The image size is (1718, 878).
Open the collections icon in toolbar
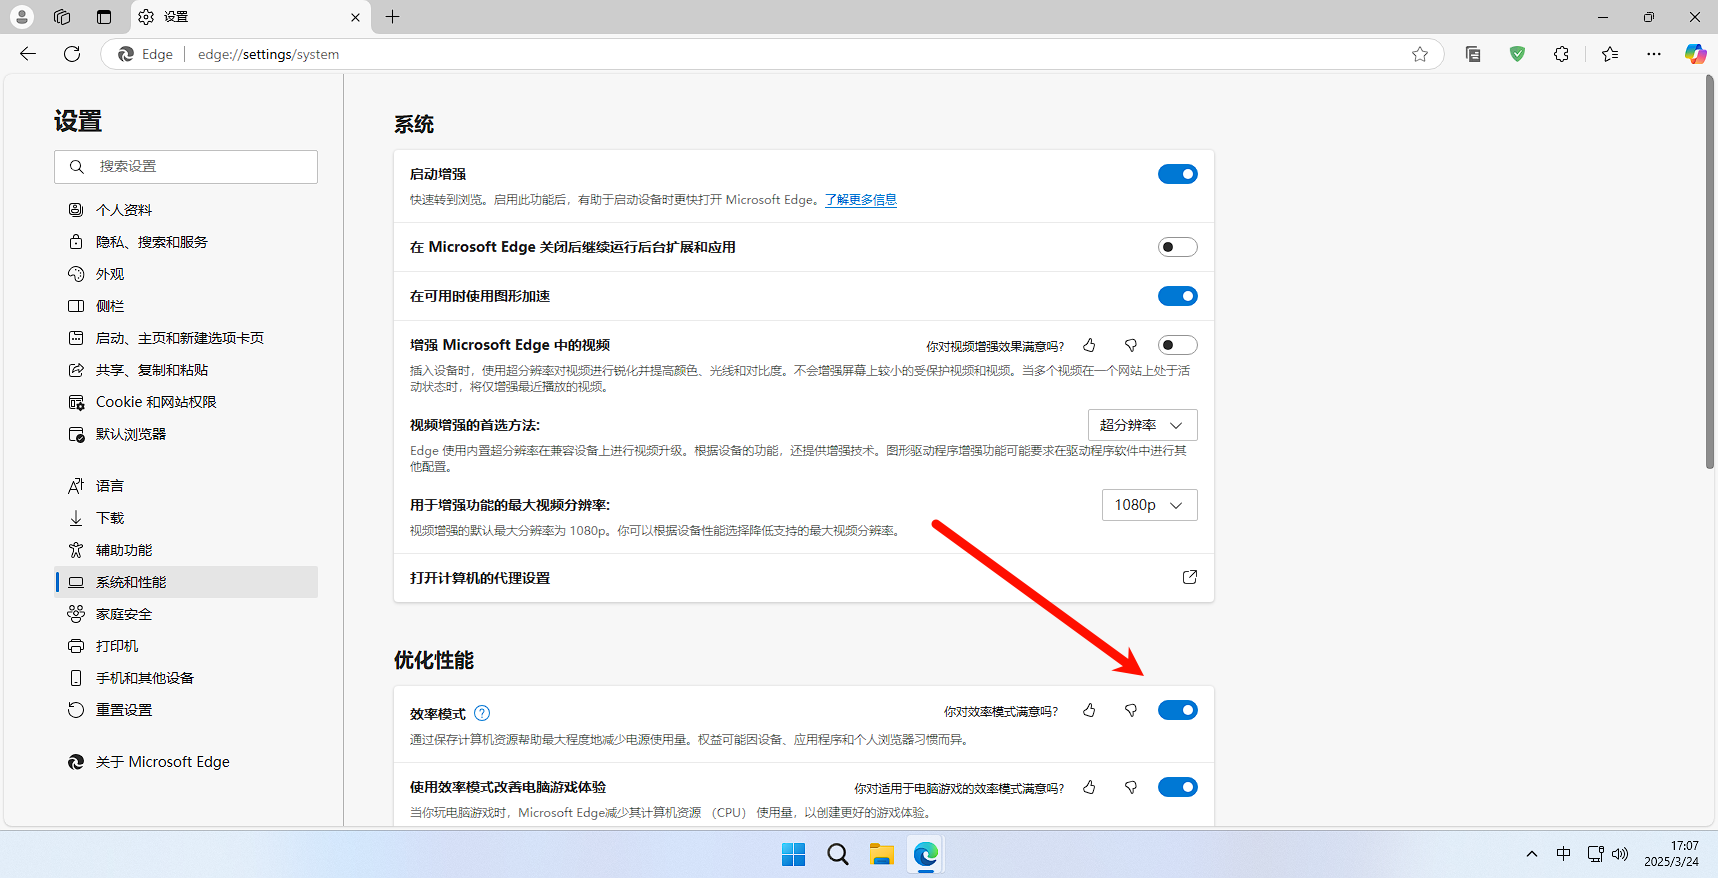[x=1473, y=54]
